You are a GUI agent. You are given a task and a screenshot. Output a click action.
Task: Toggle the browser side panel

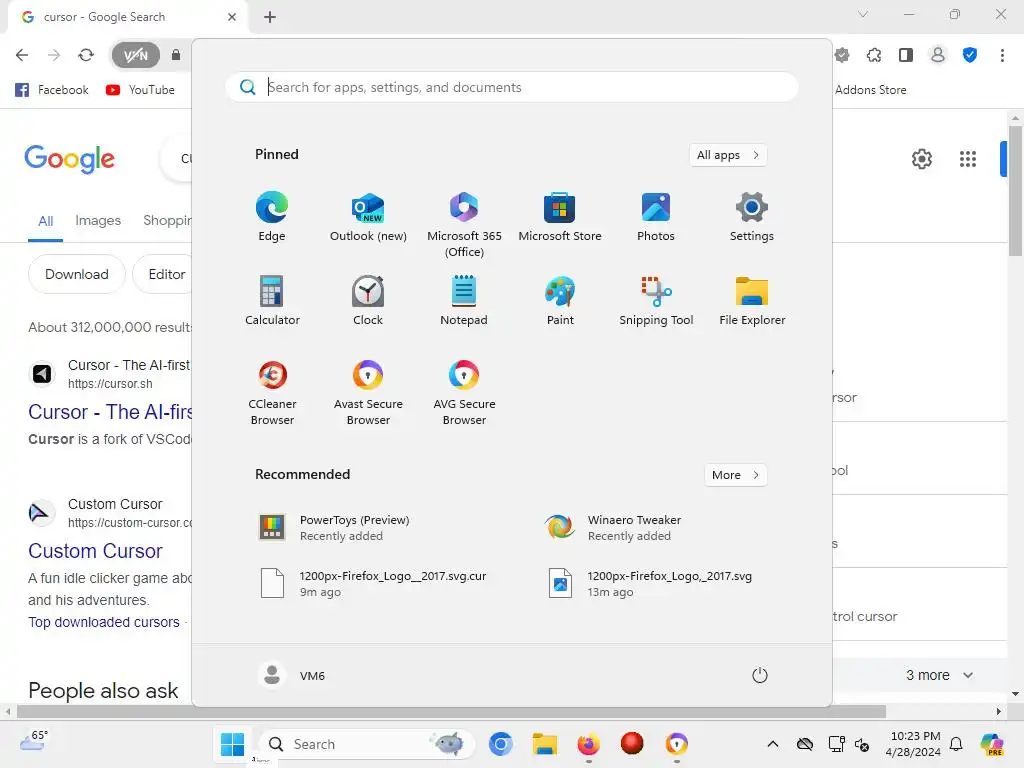(x=906, y=56)
